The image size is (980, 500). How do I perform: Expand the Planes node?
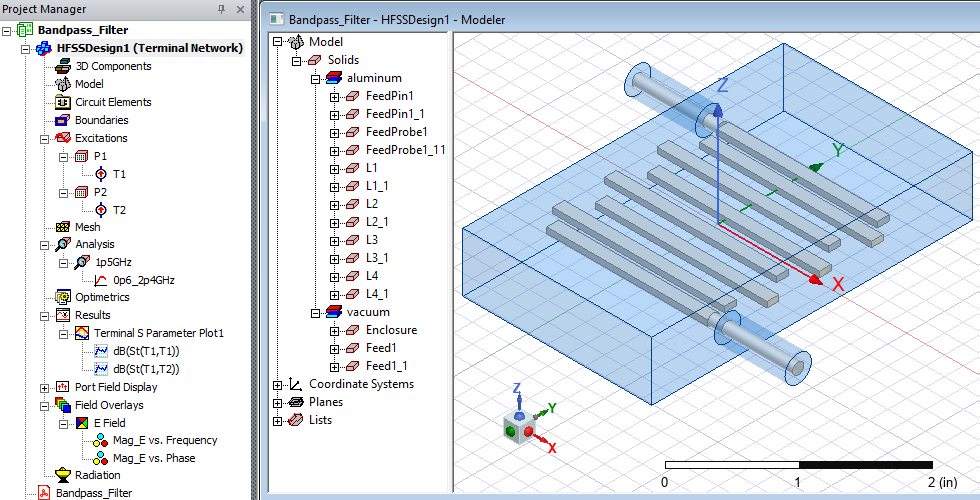pos(278,403)
